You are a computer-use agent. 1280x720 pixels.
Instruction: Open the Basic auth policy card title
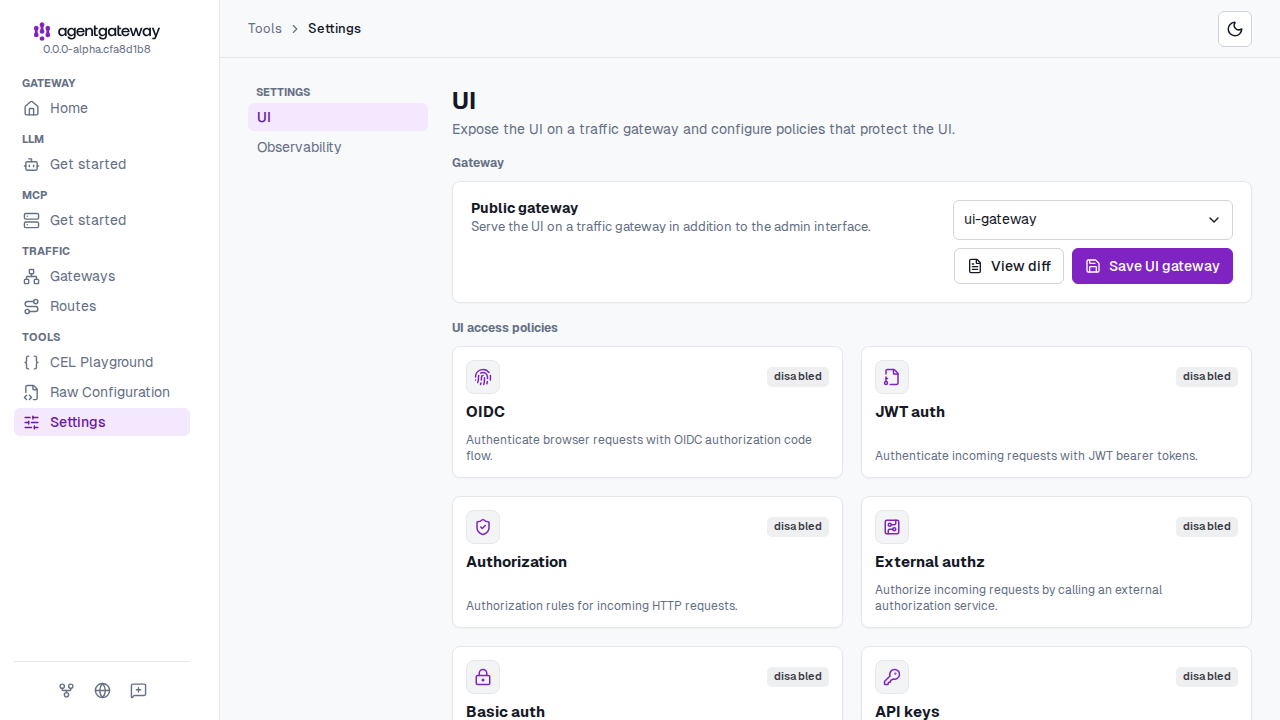(505, 712)
